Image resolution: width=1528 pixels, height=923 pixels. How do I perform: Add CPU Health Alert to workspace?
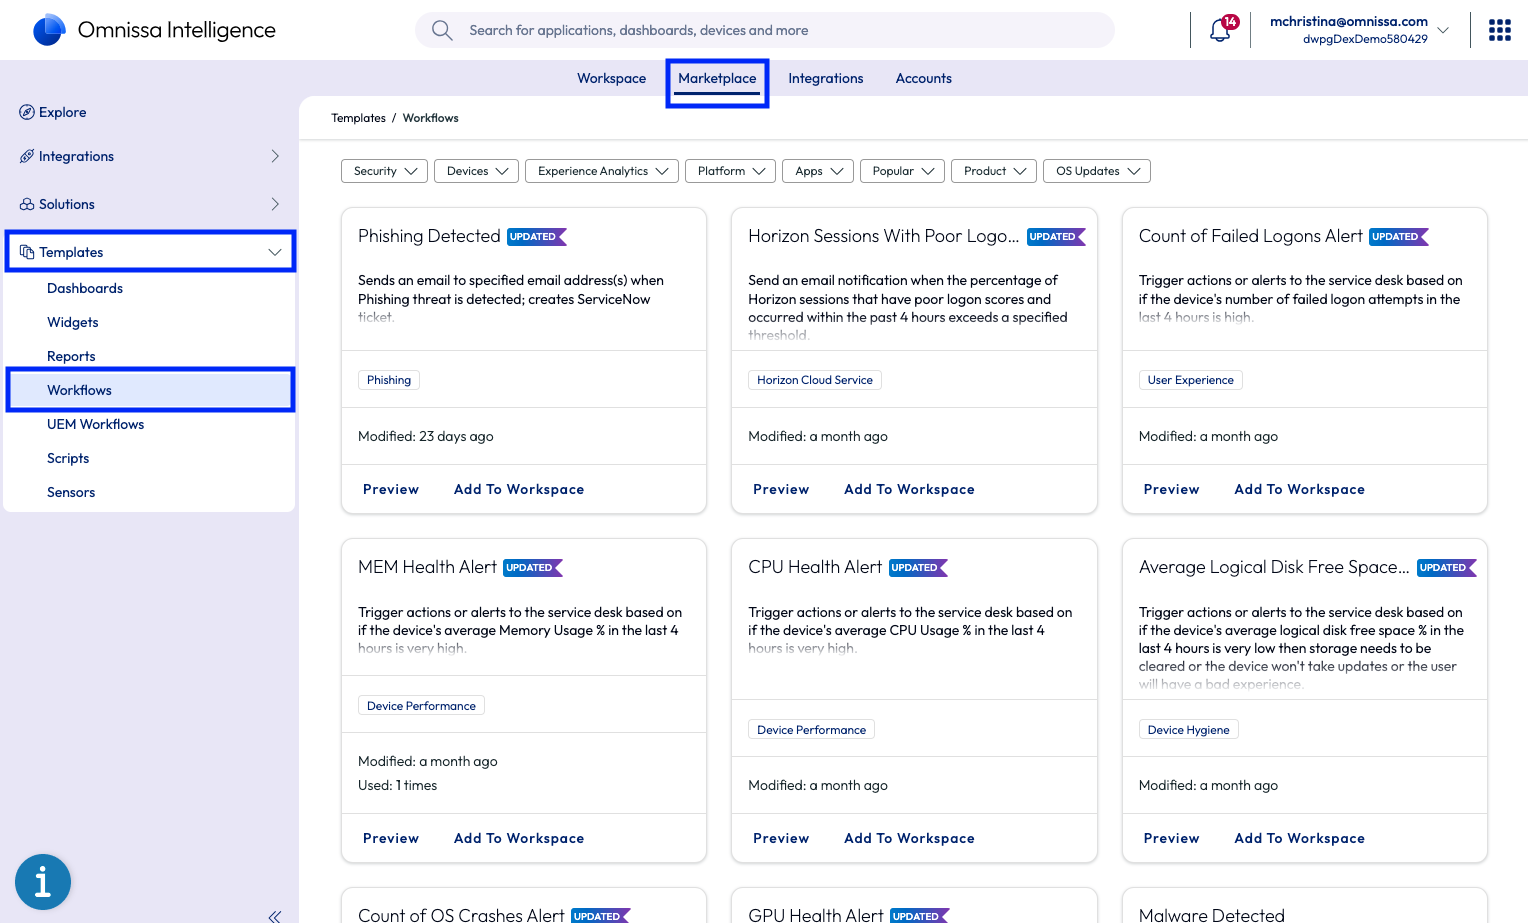[x=908, y=838]
